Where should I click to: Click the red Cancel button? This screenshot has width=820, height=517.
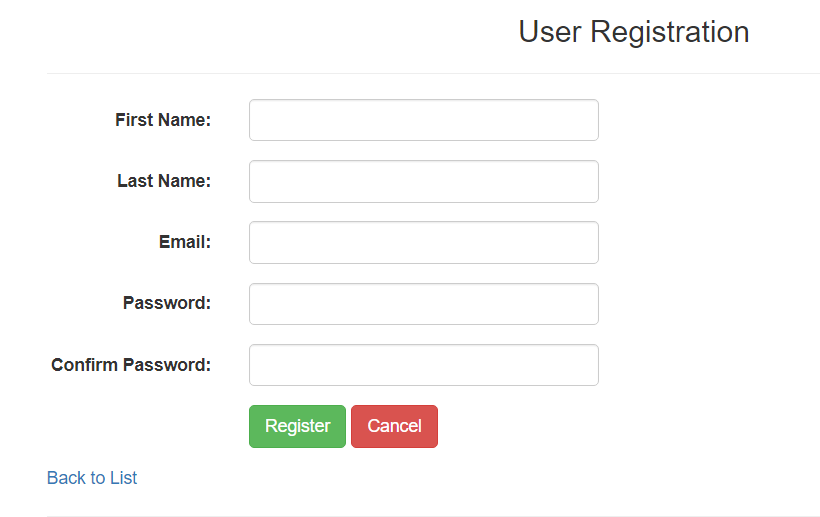point(394,426)
